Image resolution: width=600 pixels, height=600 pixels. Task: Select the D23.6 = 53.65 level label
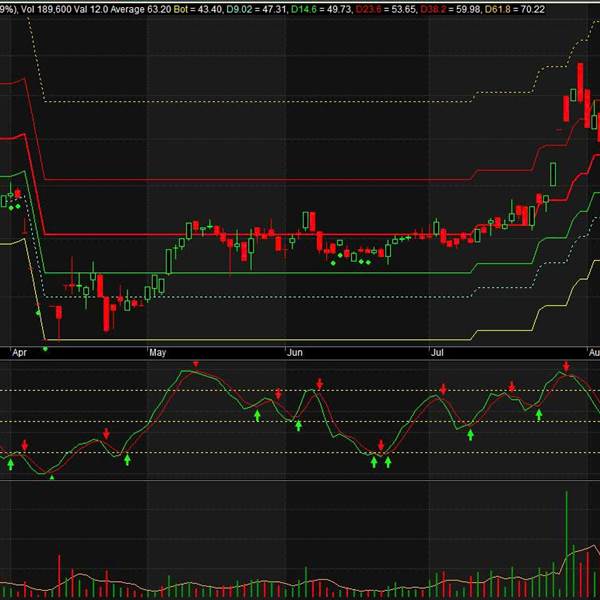386,9
